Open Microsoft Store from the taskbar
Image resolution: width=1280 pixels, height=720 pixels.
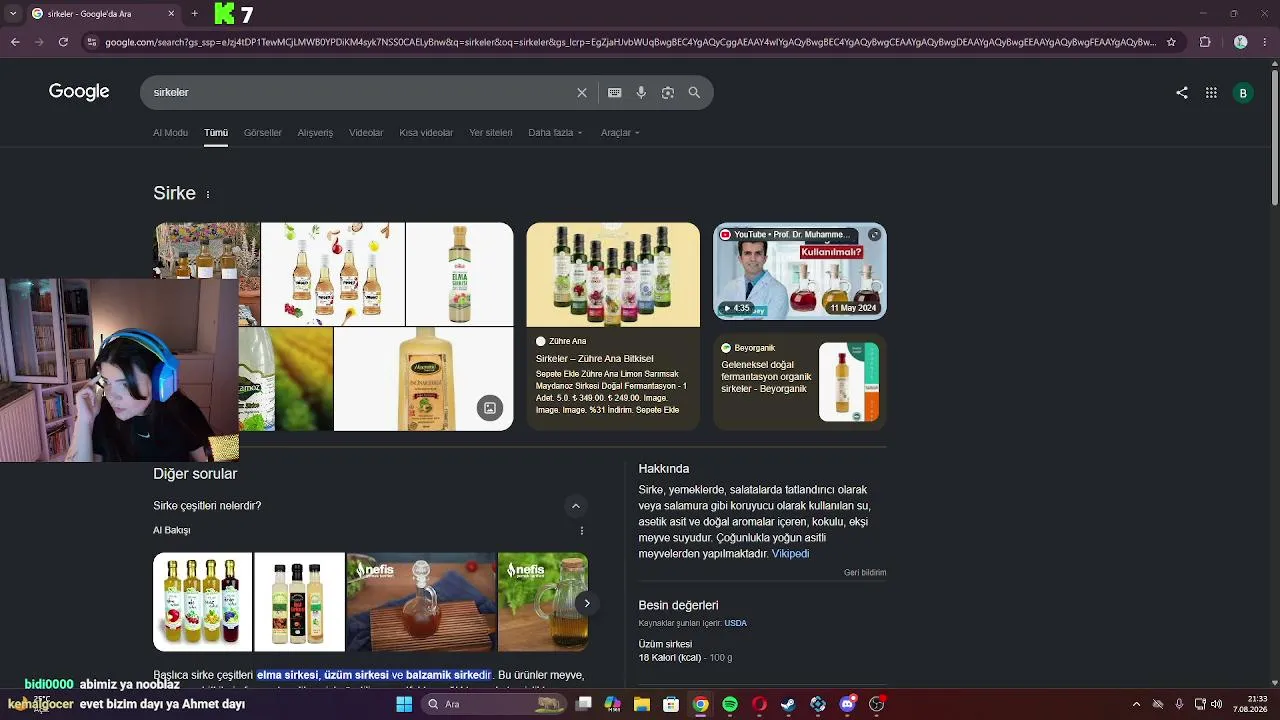coord(671,704)
